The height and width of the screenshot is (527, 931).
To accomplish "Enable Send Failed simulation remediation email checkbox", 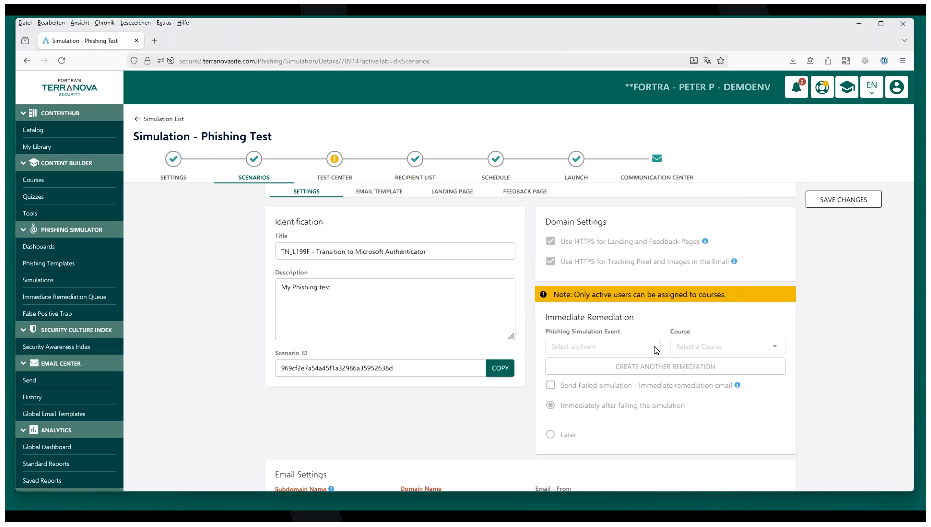I will [550, 385].
